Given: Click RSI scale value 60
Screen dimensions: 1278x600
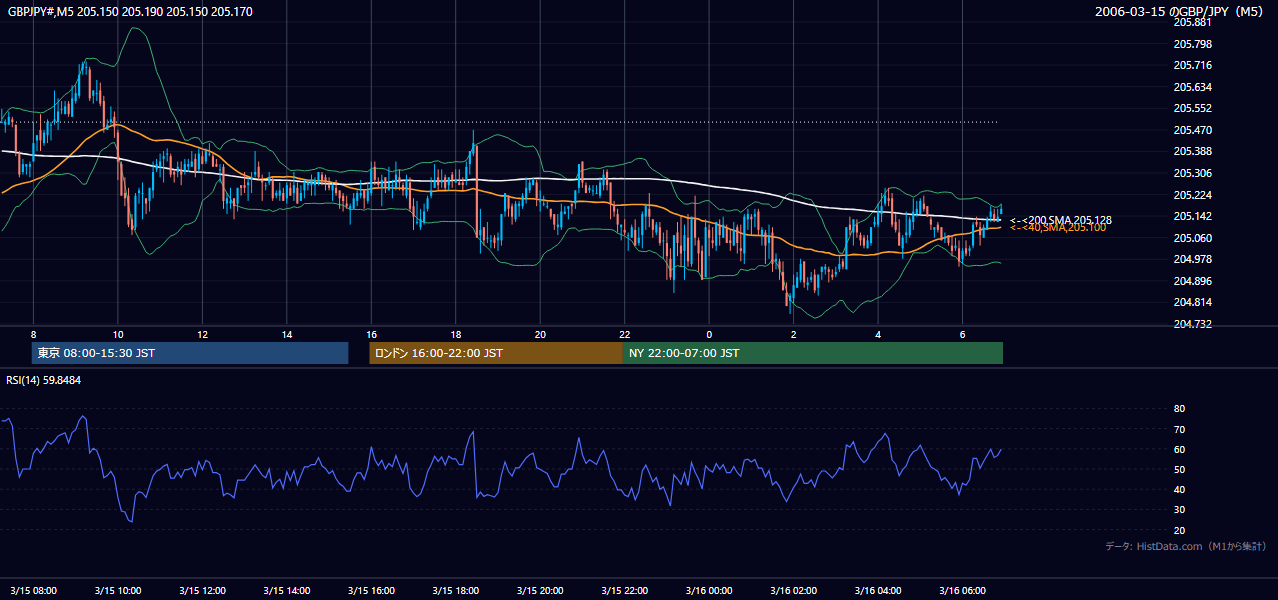Looking at the screenshot, I should point(1179,449).
